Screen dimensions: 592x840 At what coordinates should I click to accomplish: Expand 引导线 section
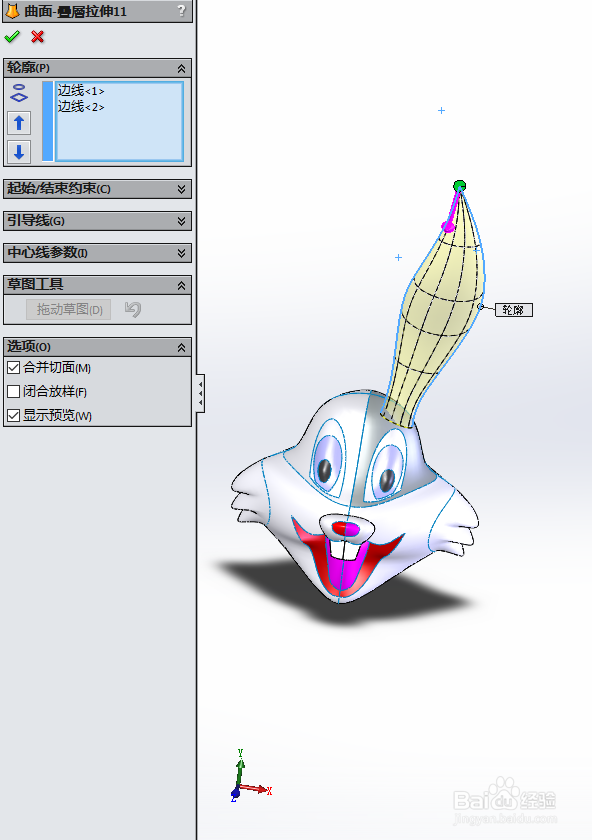(x=98, y=221)
